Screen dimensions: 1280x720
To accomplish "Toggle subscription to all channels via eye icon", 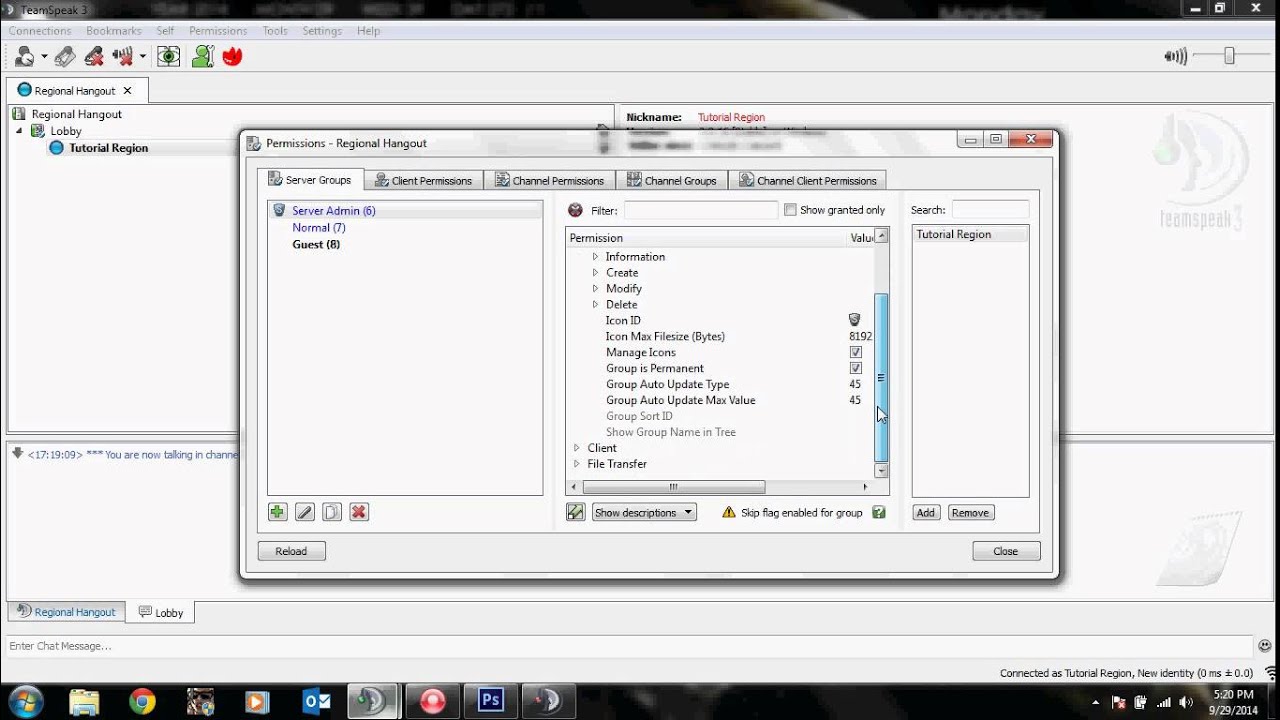I will click(x=168, y=55).
